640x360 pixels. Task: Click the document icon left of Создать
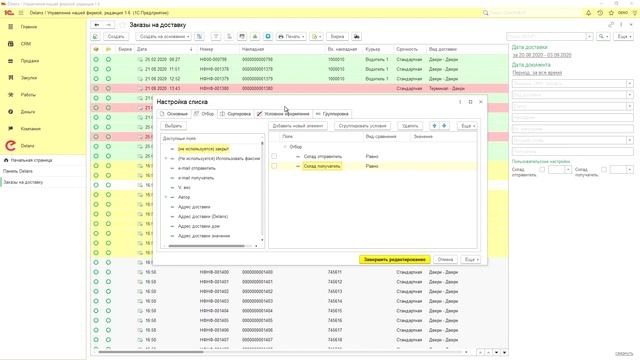(95, 37)
